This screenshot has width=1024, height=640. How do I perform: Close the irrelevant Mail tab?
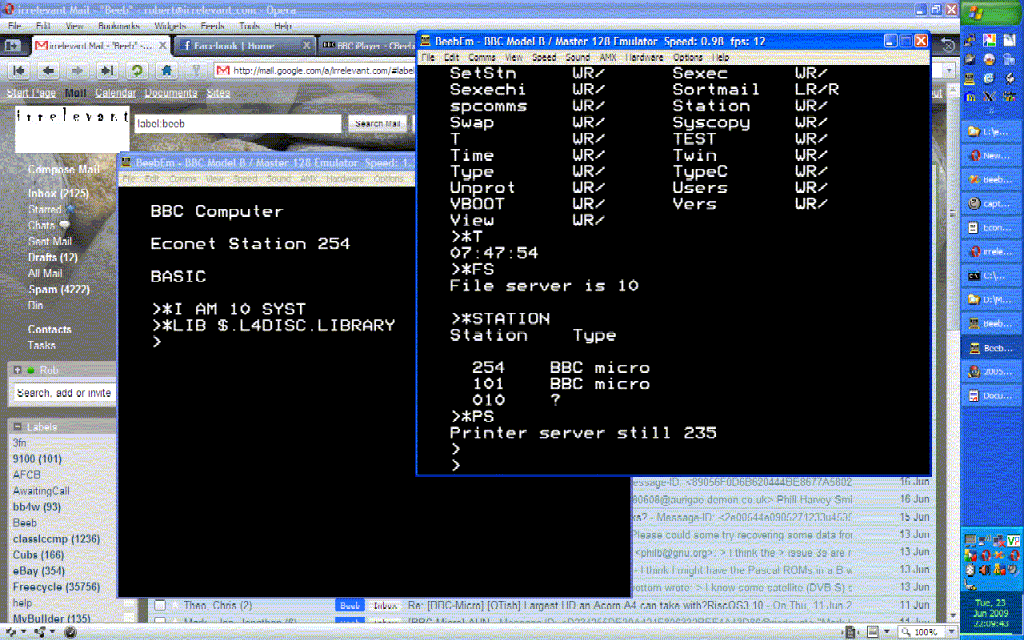coord(161,46)
